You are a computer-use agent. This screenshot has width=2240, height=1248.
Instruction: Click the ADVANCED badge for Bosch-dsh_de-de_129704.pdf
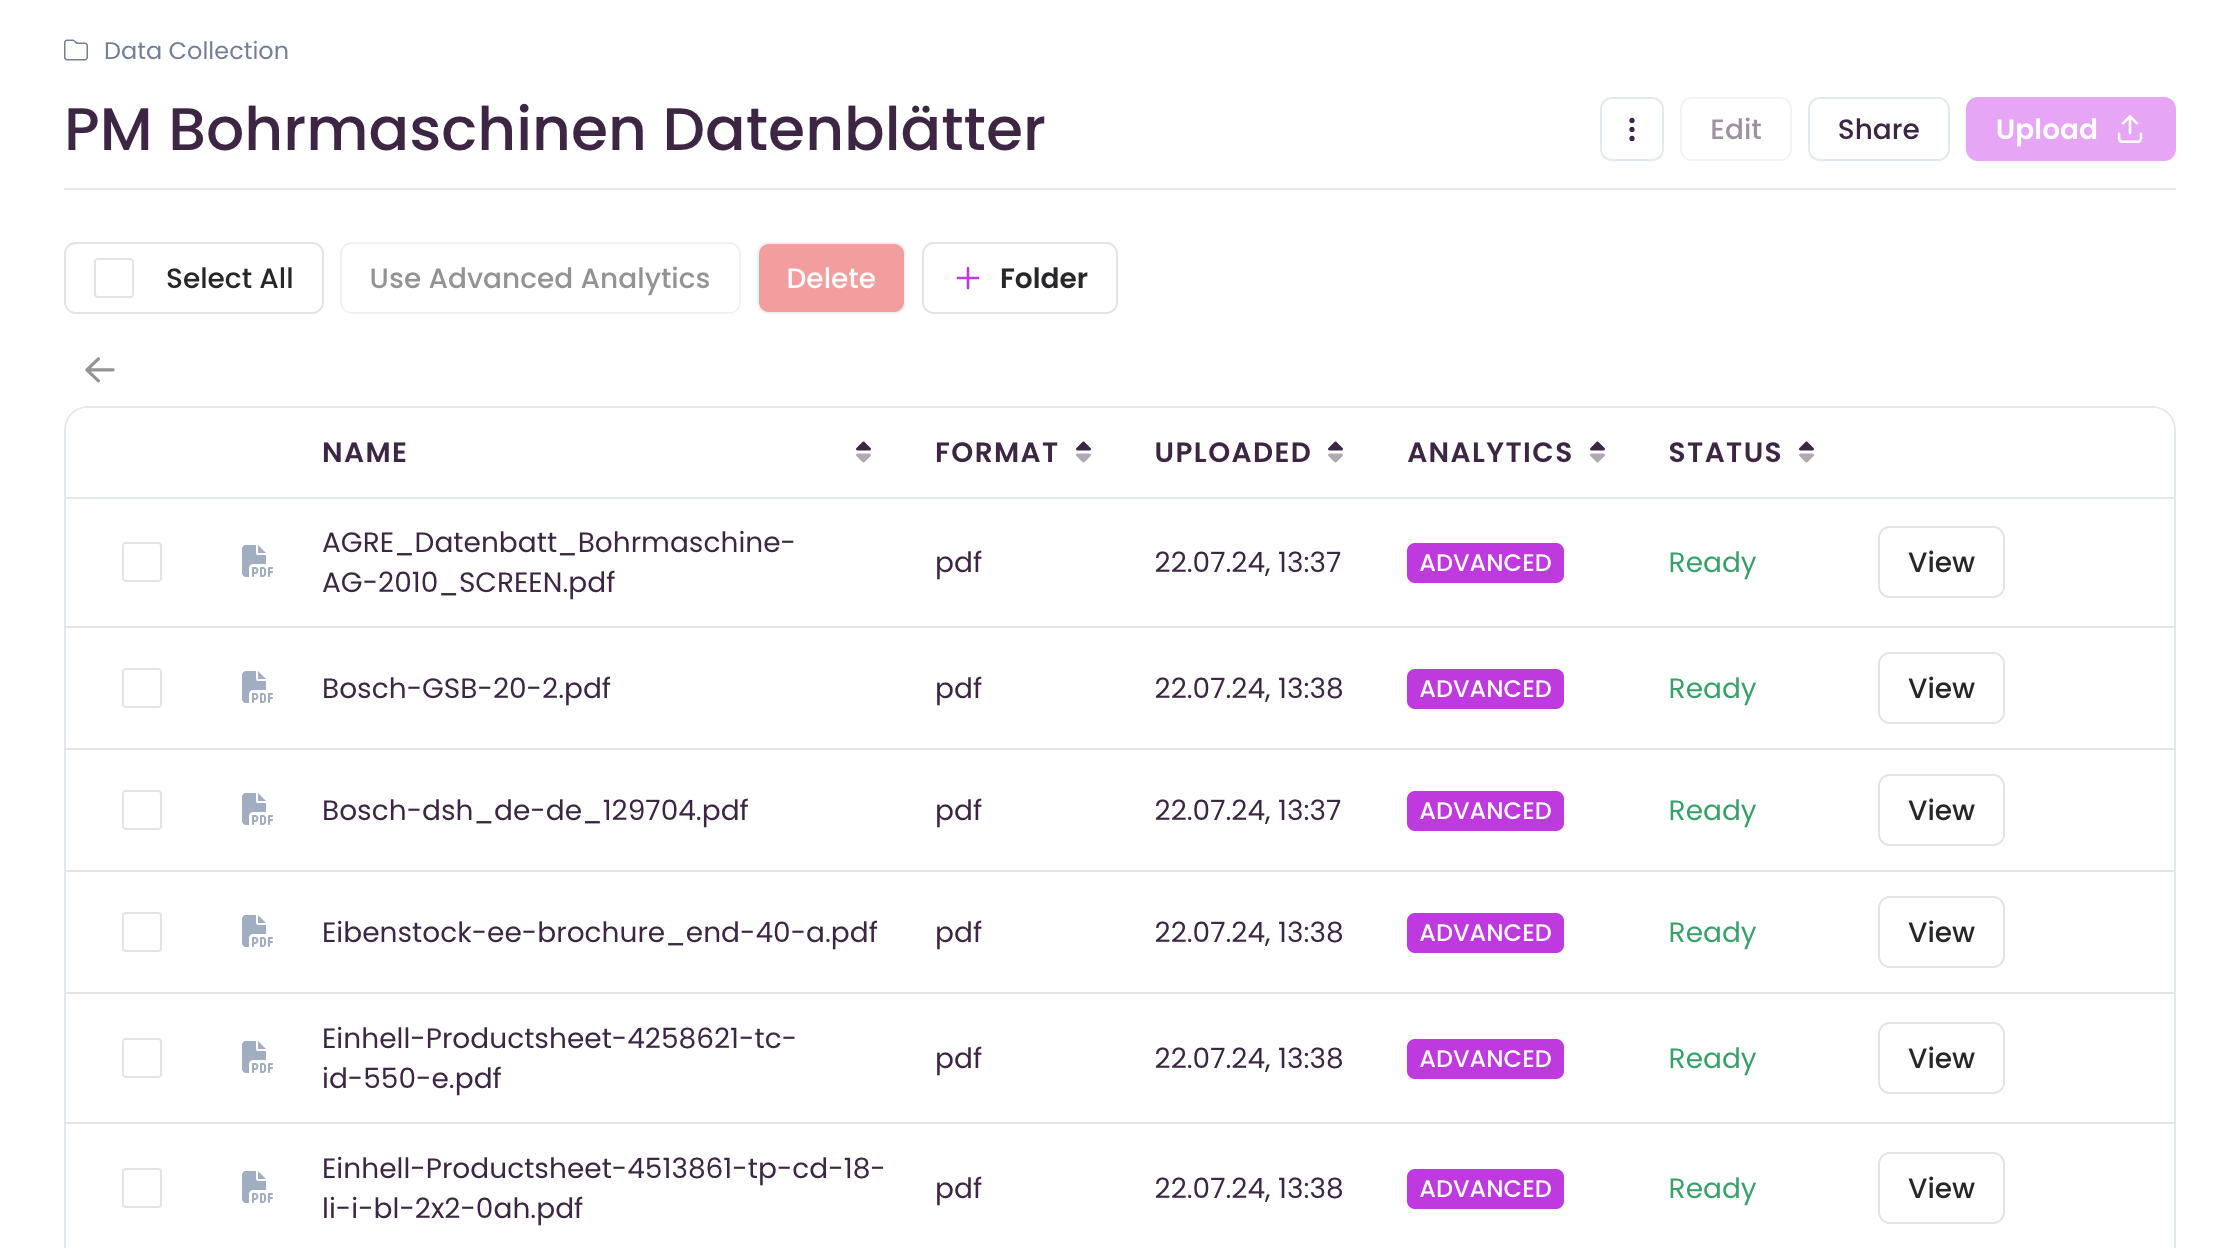[x=1485, y=811]
